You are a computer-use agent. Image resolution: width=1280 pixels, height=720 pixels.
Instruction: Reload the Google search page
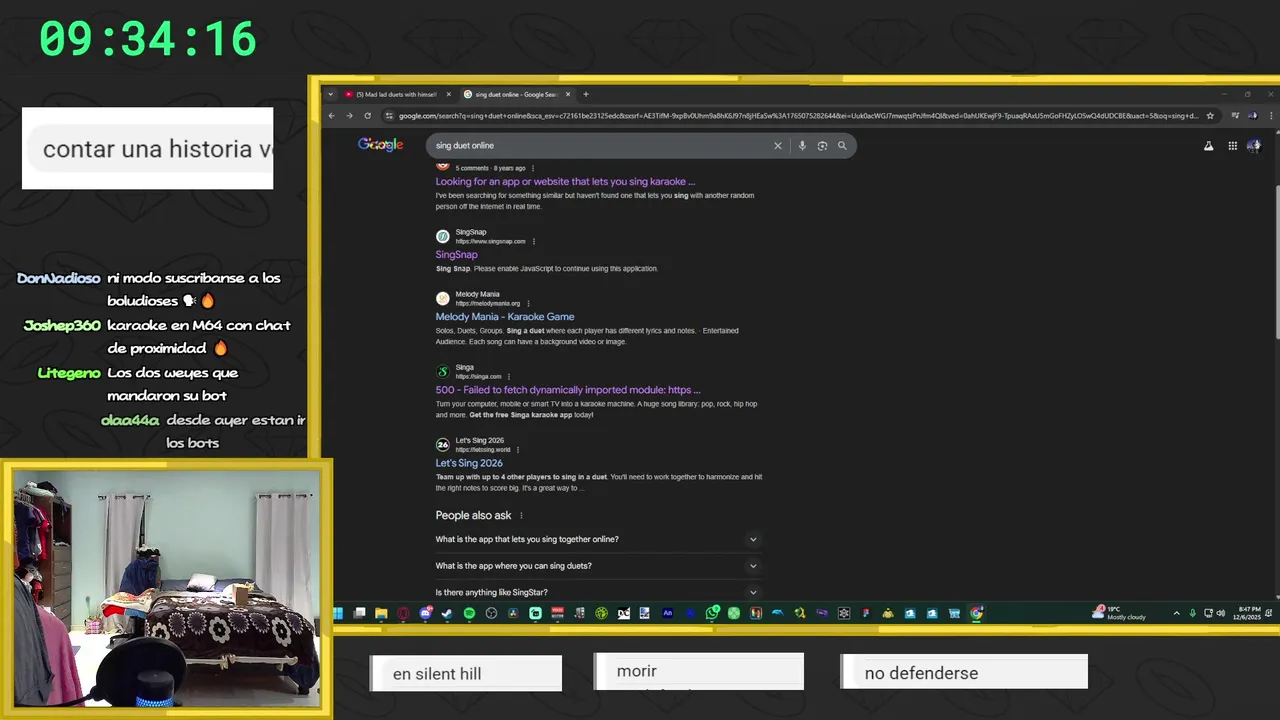(x=367, y=116)
